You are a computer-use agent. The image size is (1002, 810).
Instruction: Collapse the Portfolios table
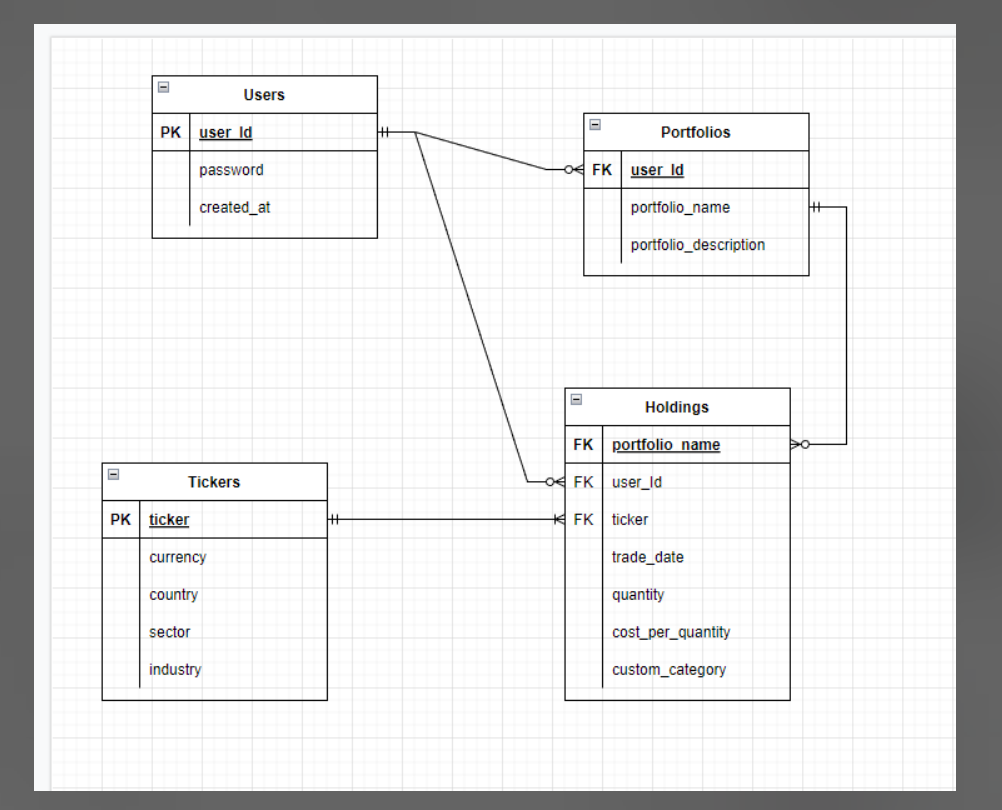click(595, 125)
